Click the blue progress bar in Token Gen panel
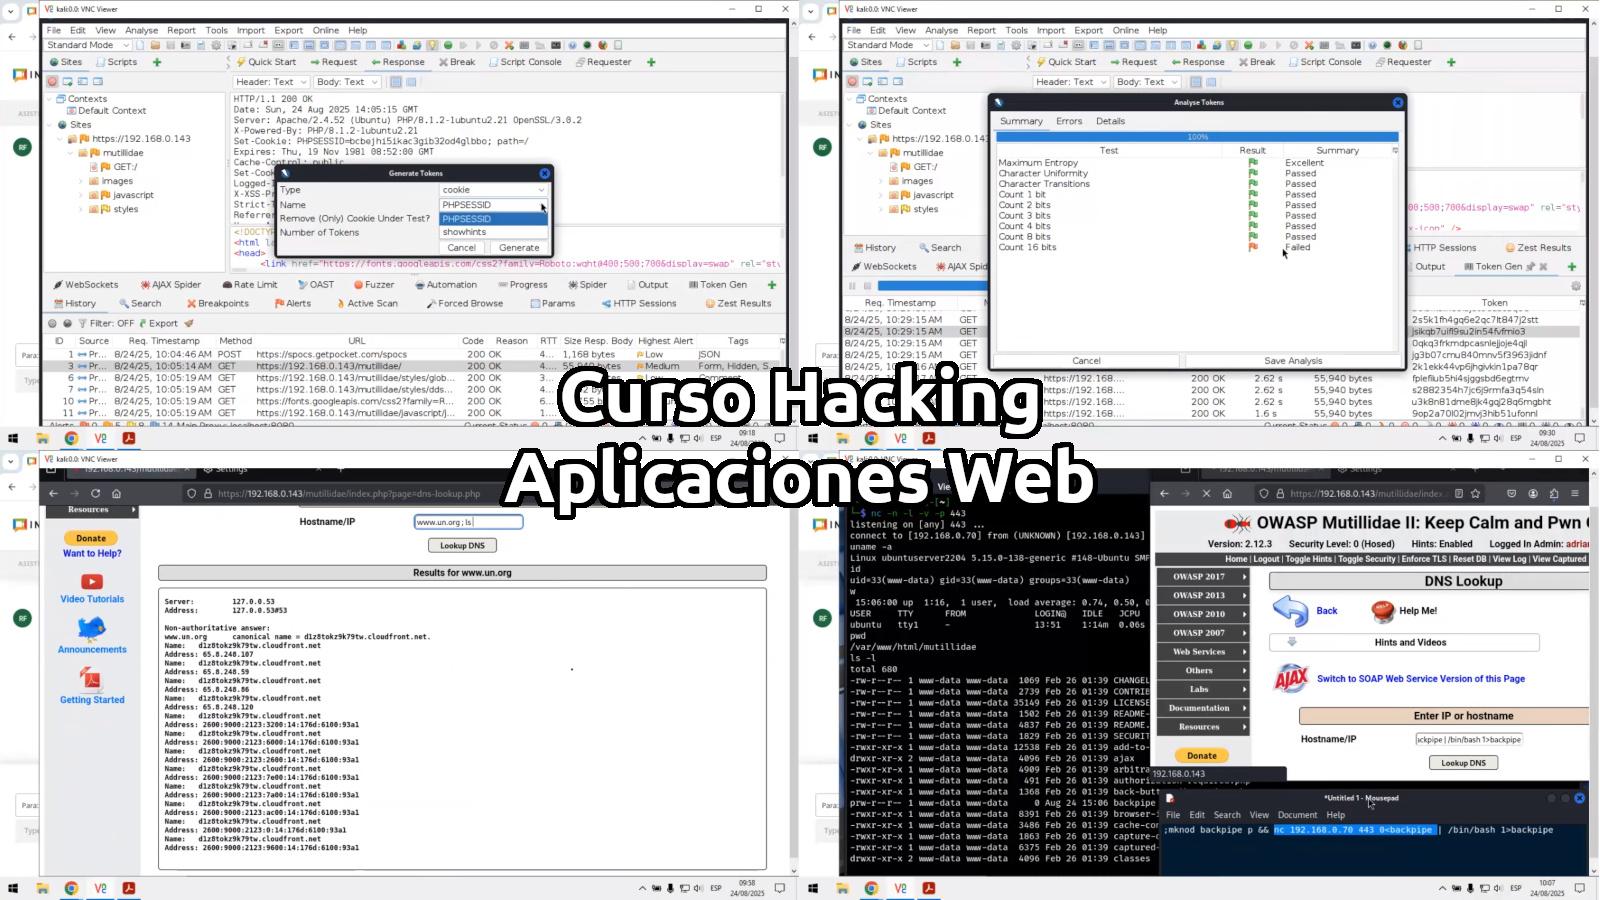Image resolution: width=1600 pixels, height=900 pixels. pyautogui.click(x=932, y=286)
